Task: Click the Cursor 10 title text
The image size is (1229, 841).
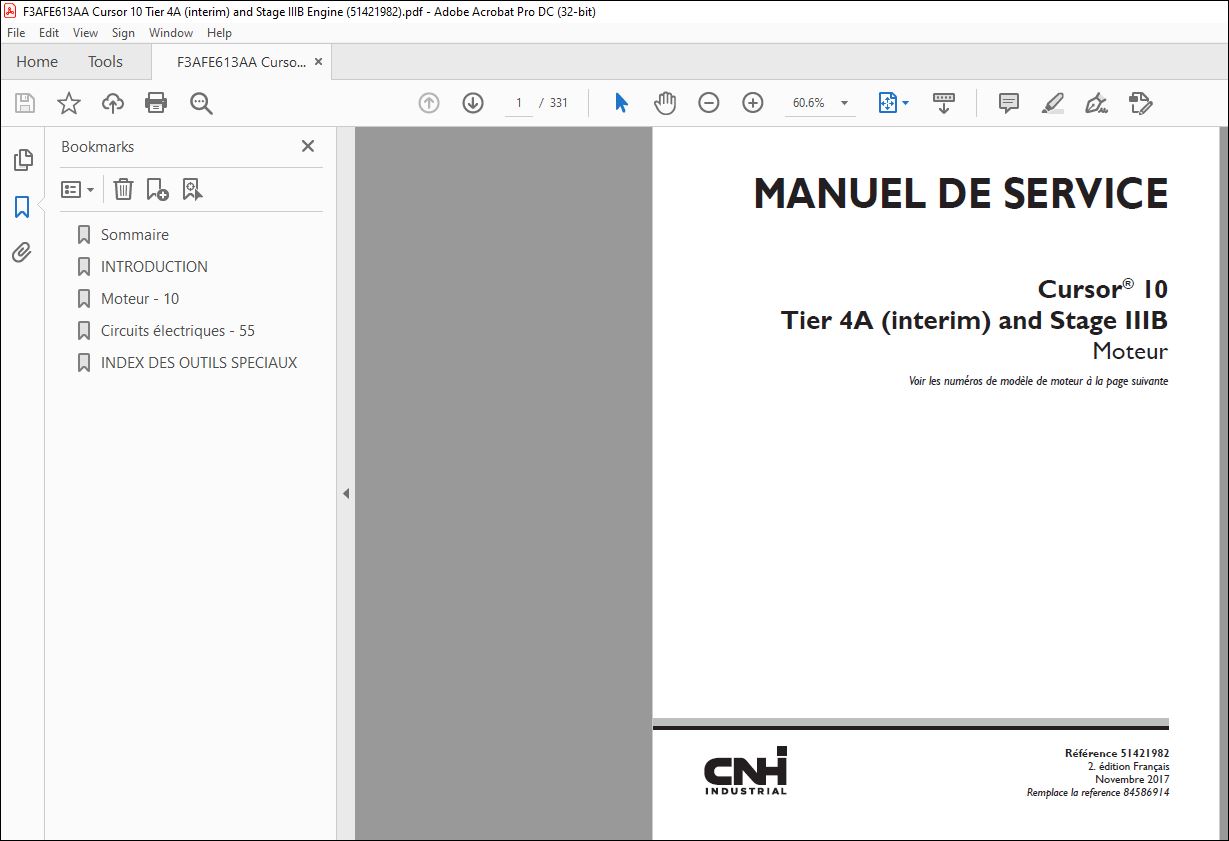Action: tap(1103, 289)
